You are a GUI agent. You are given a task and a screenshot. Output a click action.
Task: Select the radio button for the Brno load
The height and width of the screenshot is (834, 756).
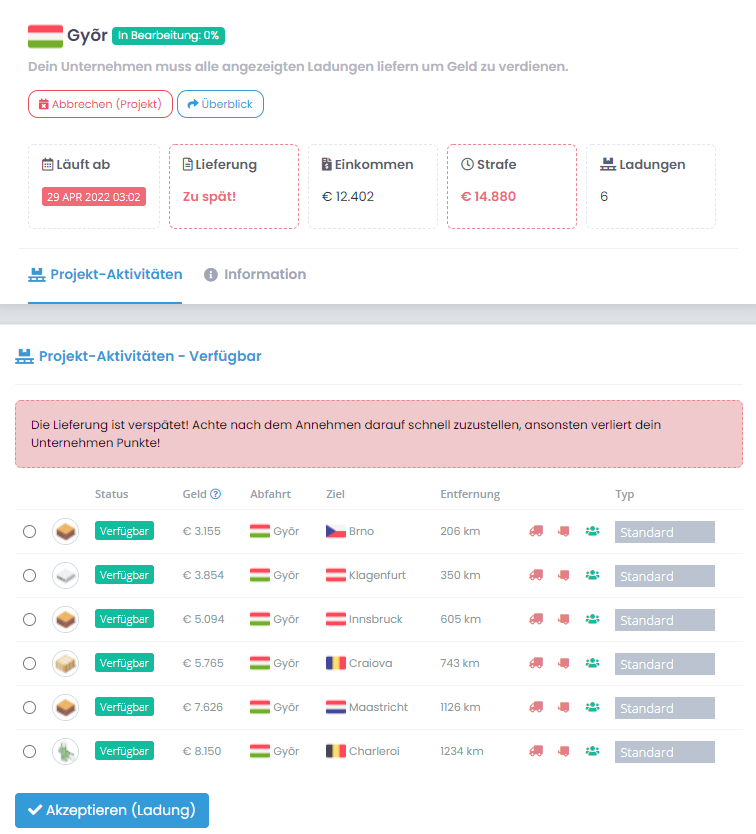29,531
